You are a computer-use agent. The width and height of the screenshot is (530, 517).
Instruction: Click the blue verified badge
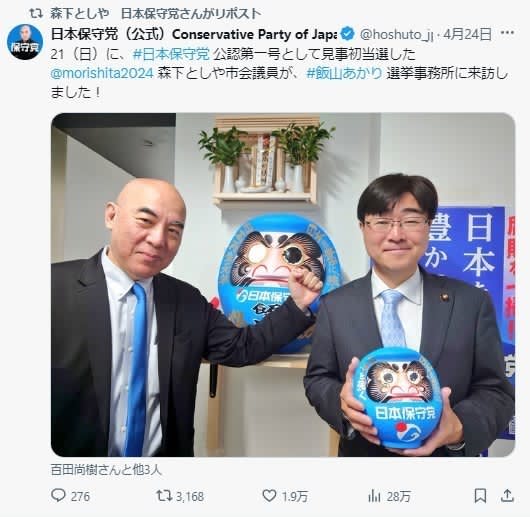coord(347,33)
